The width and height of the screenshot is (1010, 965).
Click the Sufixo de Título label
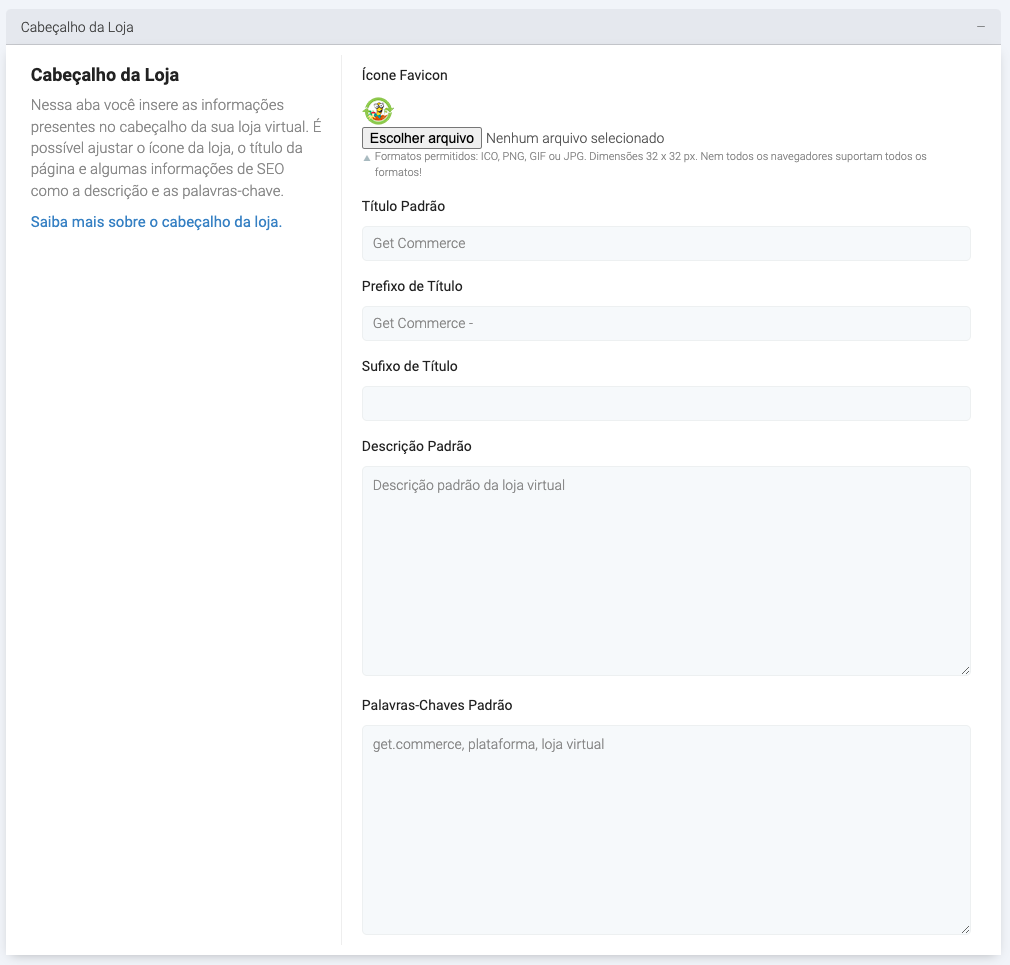[x=409, y=366]
